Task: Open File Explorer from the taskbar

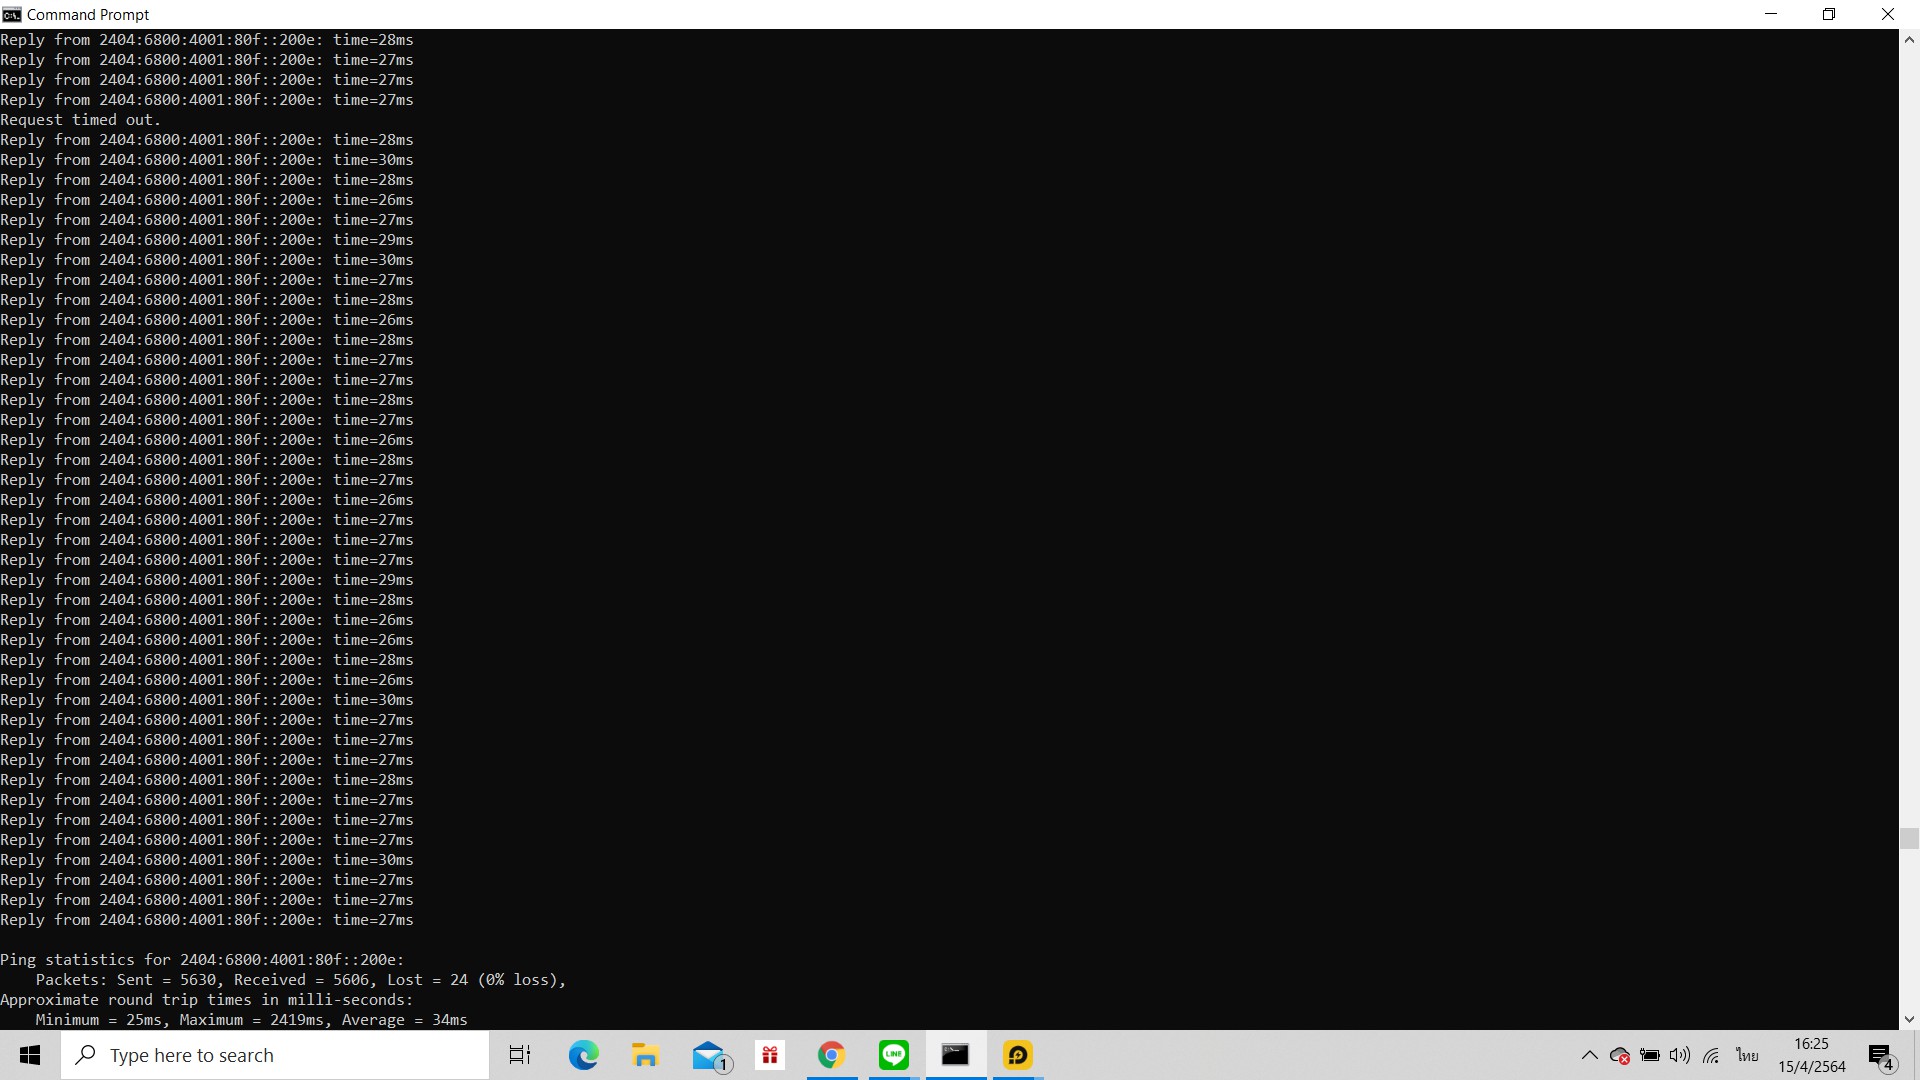Action: (x=645, y=1055)
